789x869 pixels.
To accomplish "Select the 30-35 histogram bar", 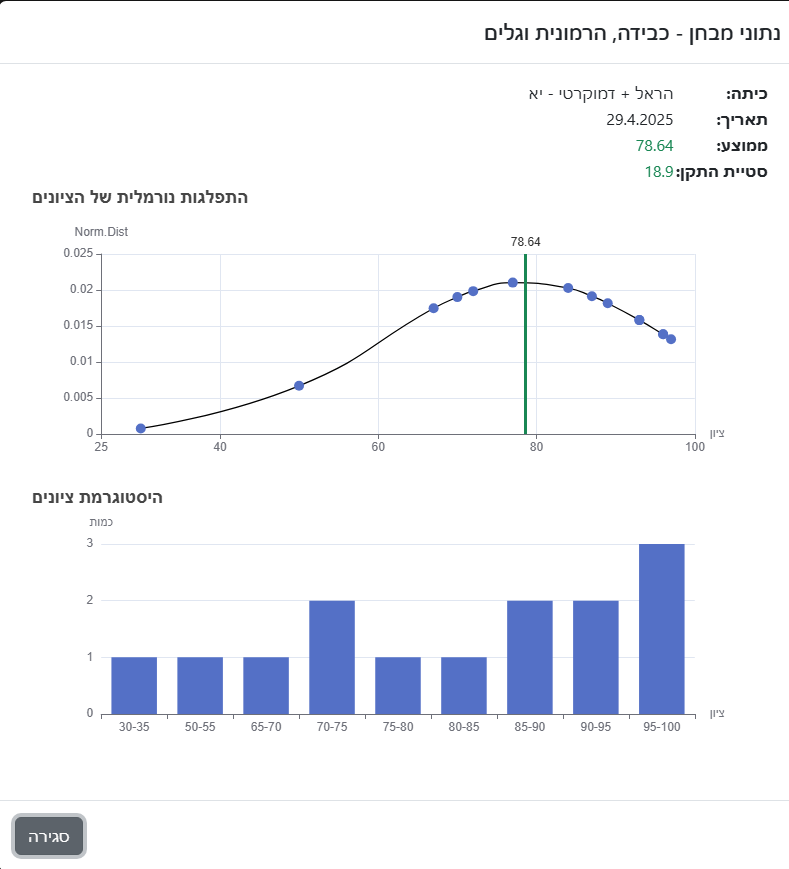I will (134, 685).
